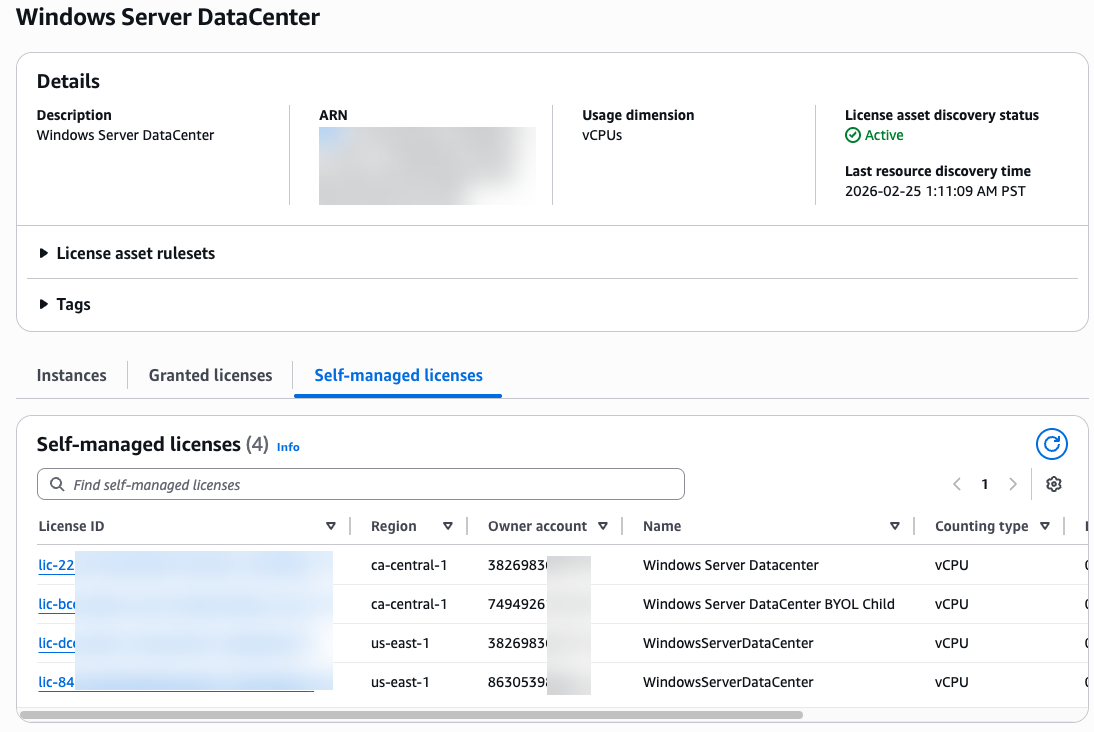Click the Info icon next to Self-managed licenses
The width and height of the screenshot is (1094, 732).
click(x=288, y=447)
